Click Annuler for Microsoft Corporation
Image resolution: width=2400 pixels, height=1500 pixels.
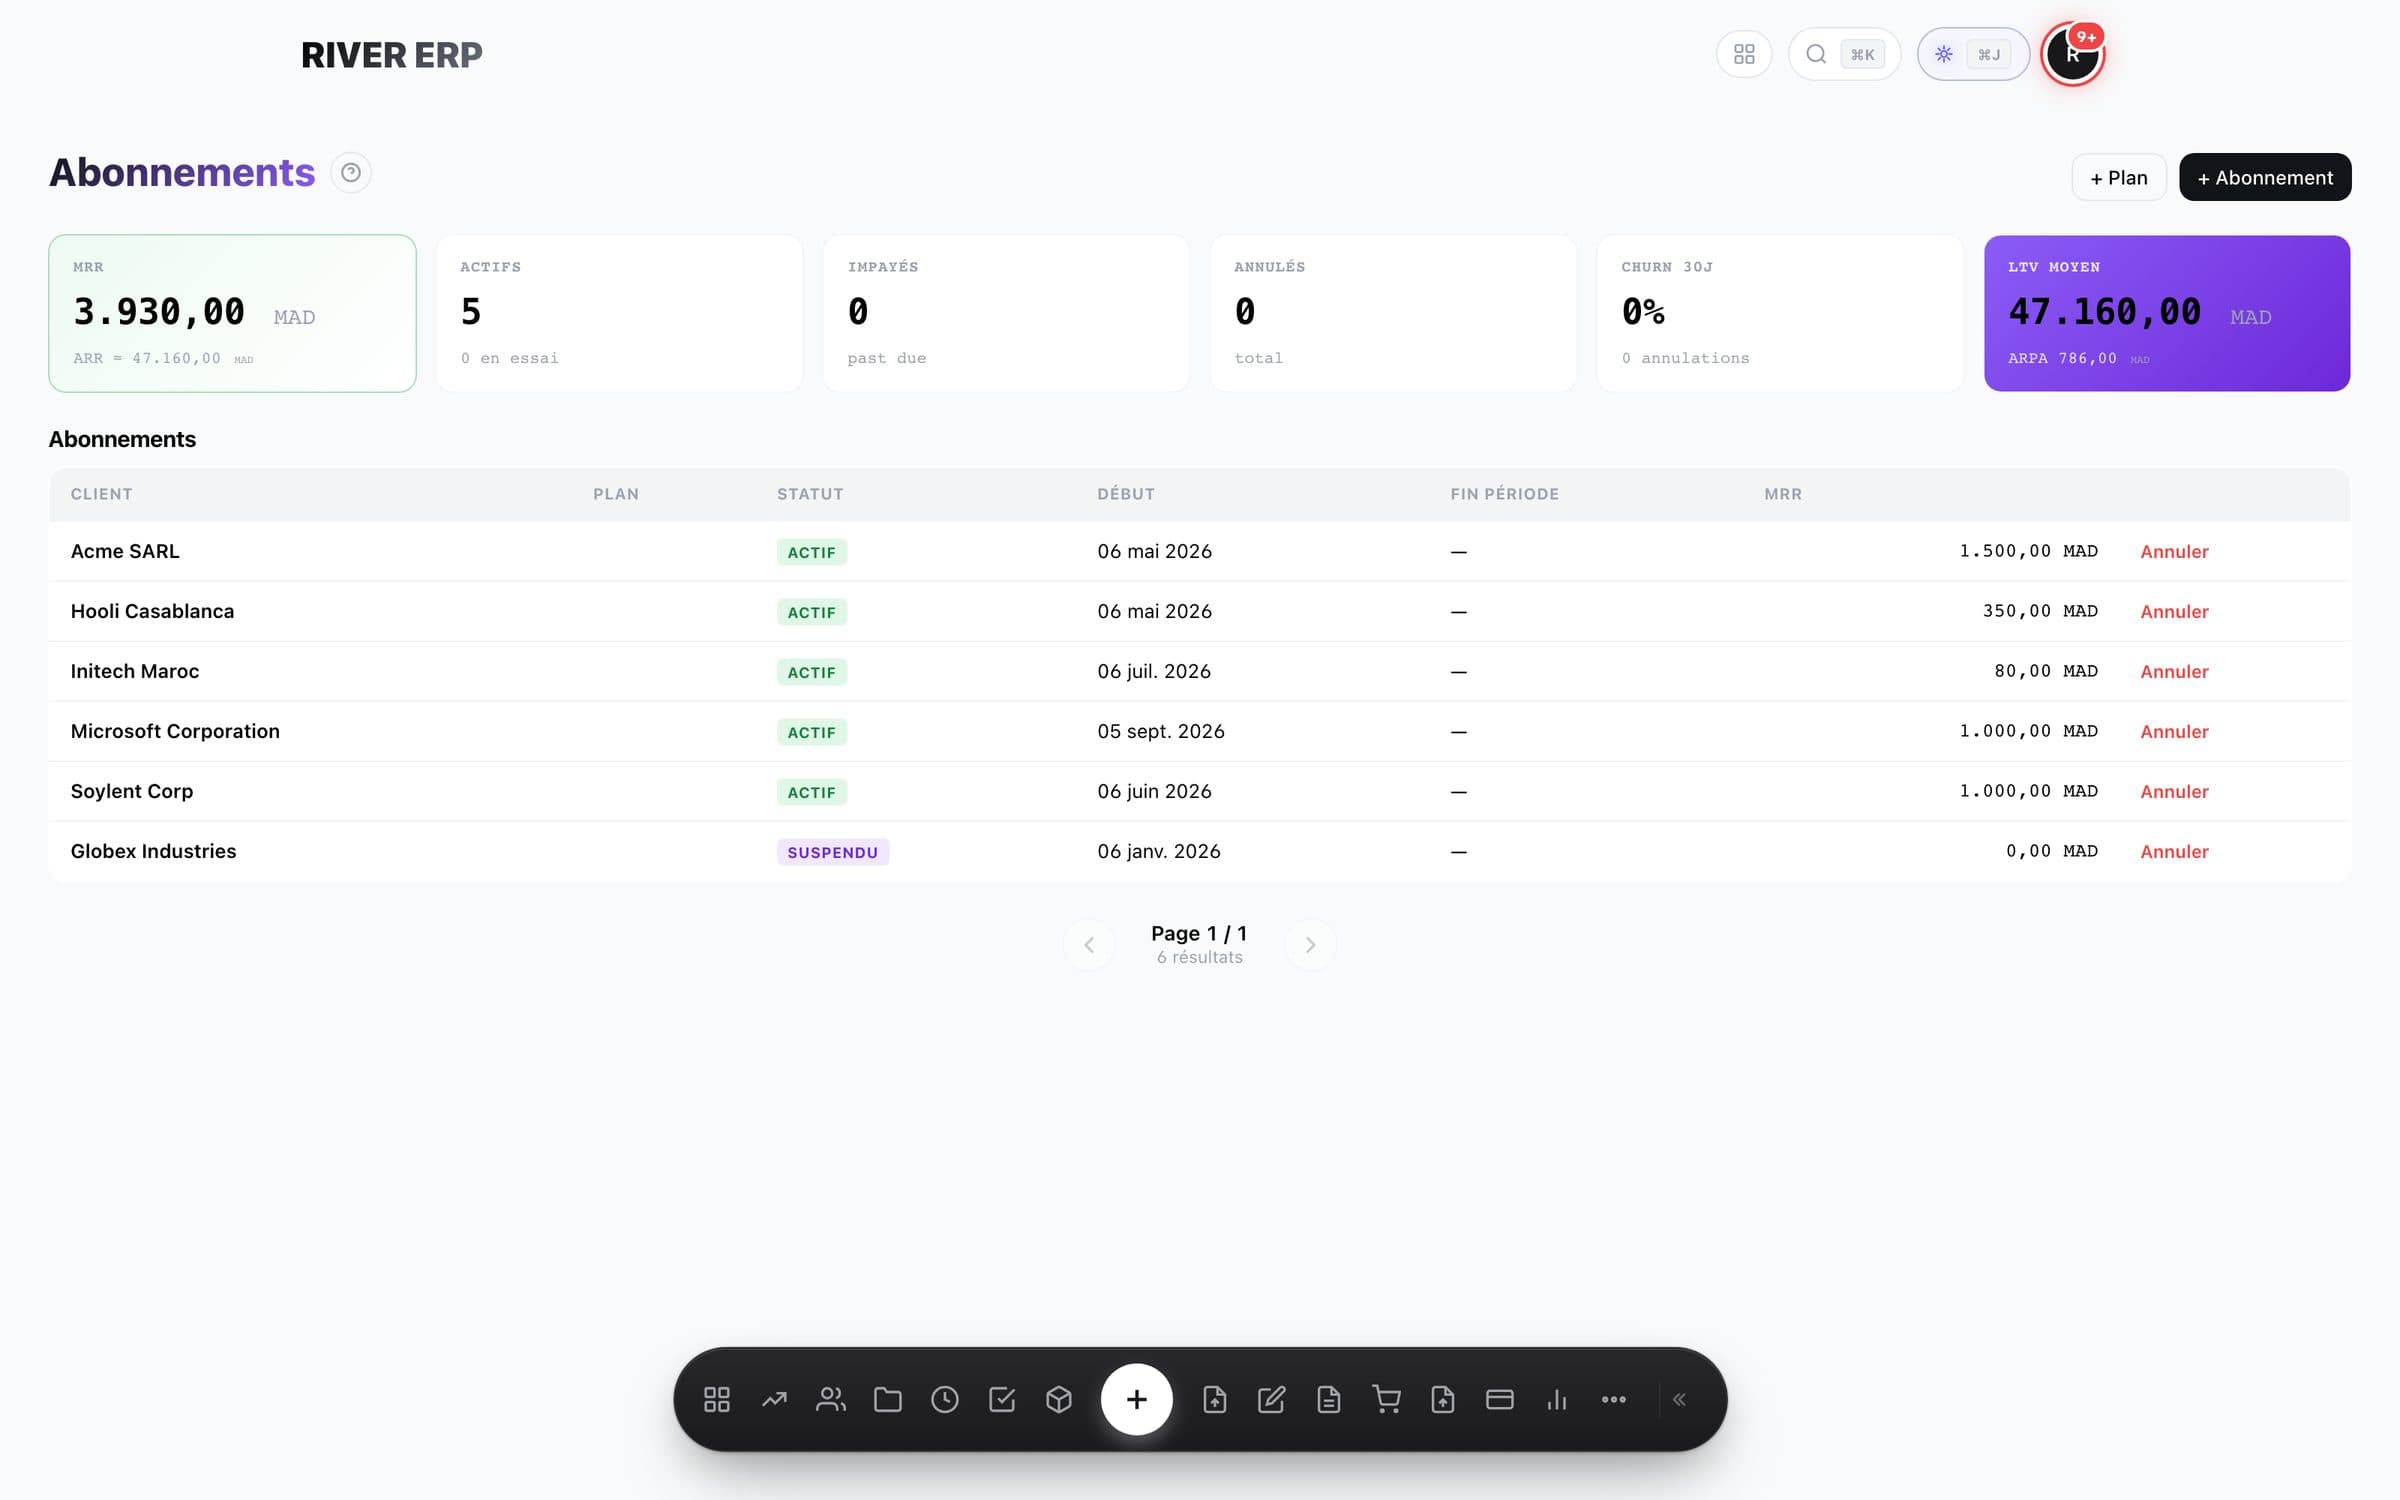tap(2174, 731)
